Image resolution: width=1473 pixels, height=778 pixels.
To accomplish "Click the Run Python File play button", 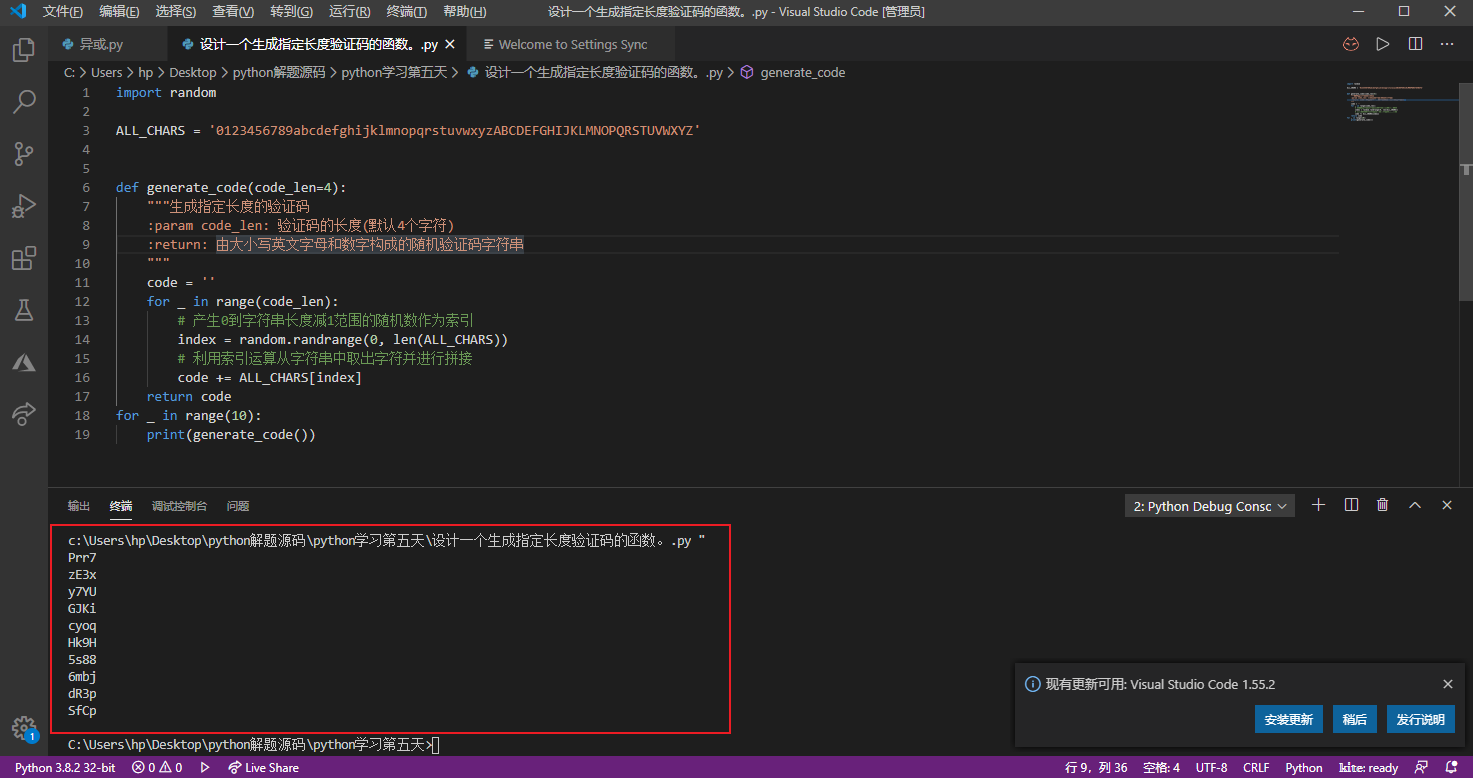I will [x=1382, y=44].
